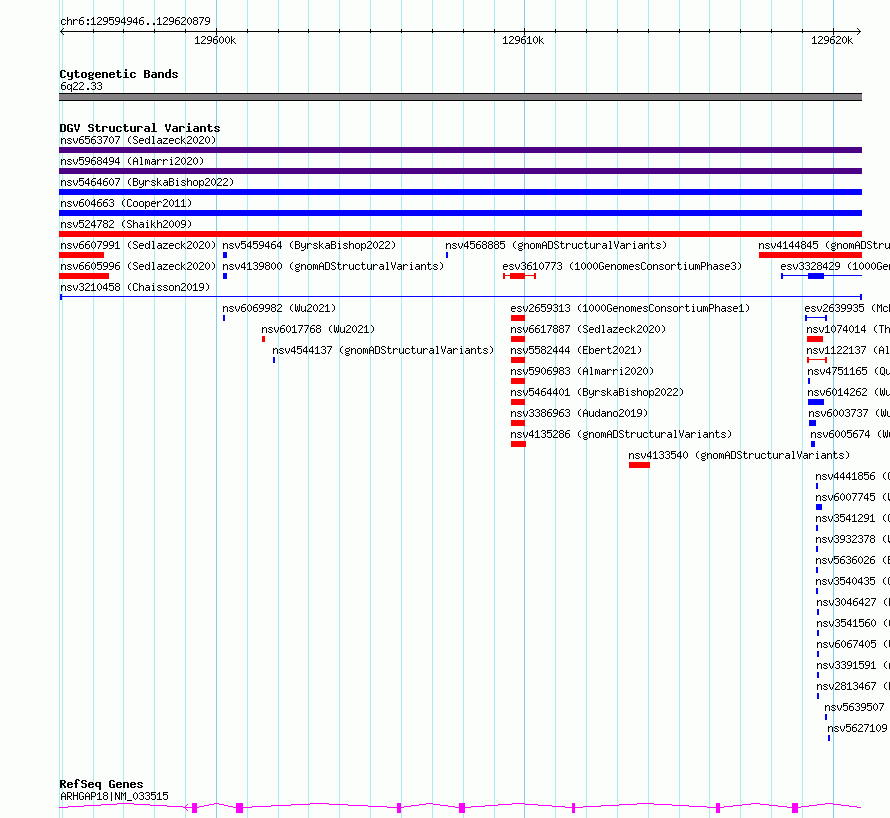Click nsv5627109 variant label
Screen dimensions: 890x818
point(857,728)
